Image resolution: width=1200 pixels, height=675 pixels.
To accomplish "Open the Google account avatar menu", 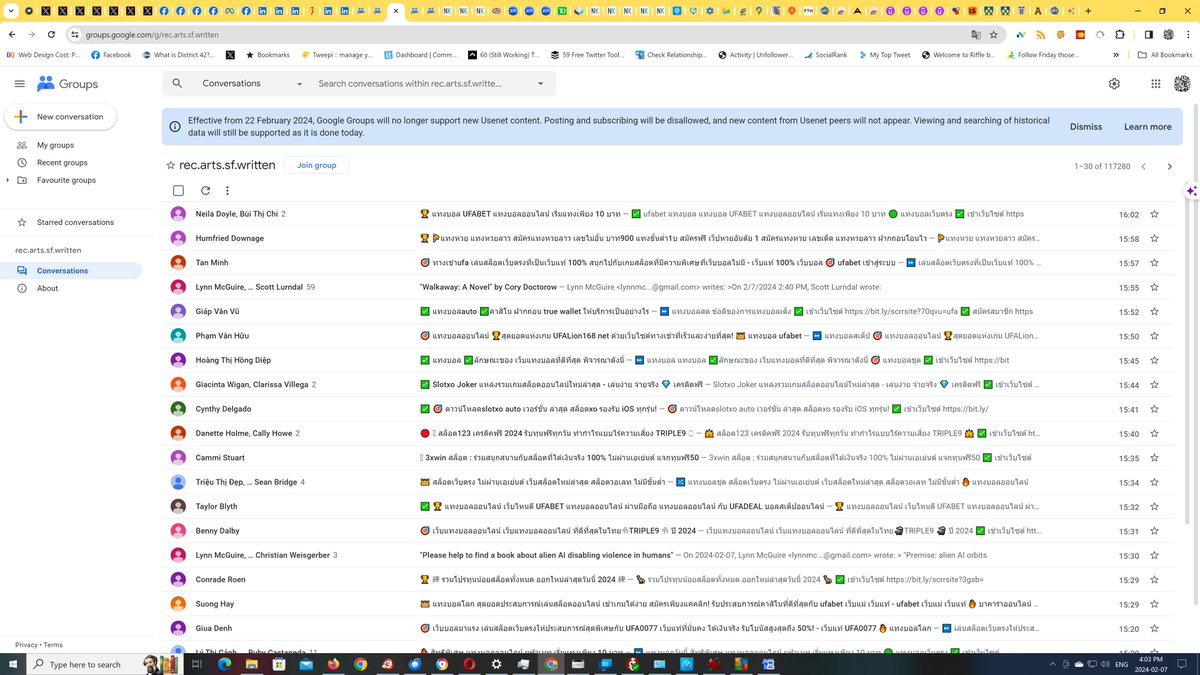I will pos(1184,84).
